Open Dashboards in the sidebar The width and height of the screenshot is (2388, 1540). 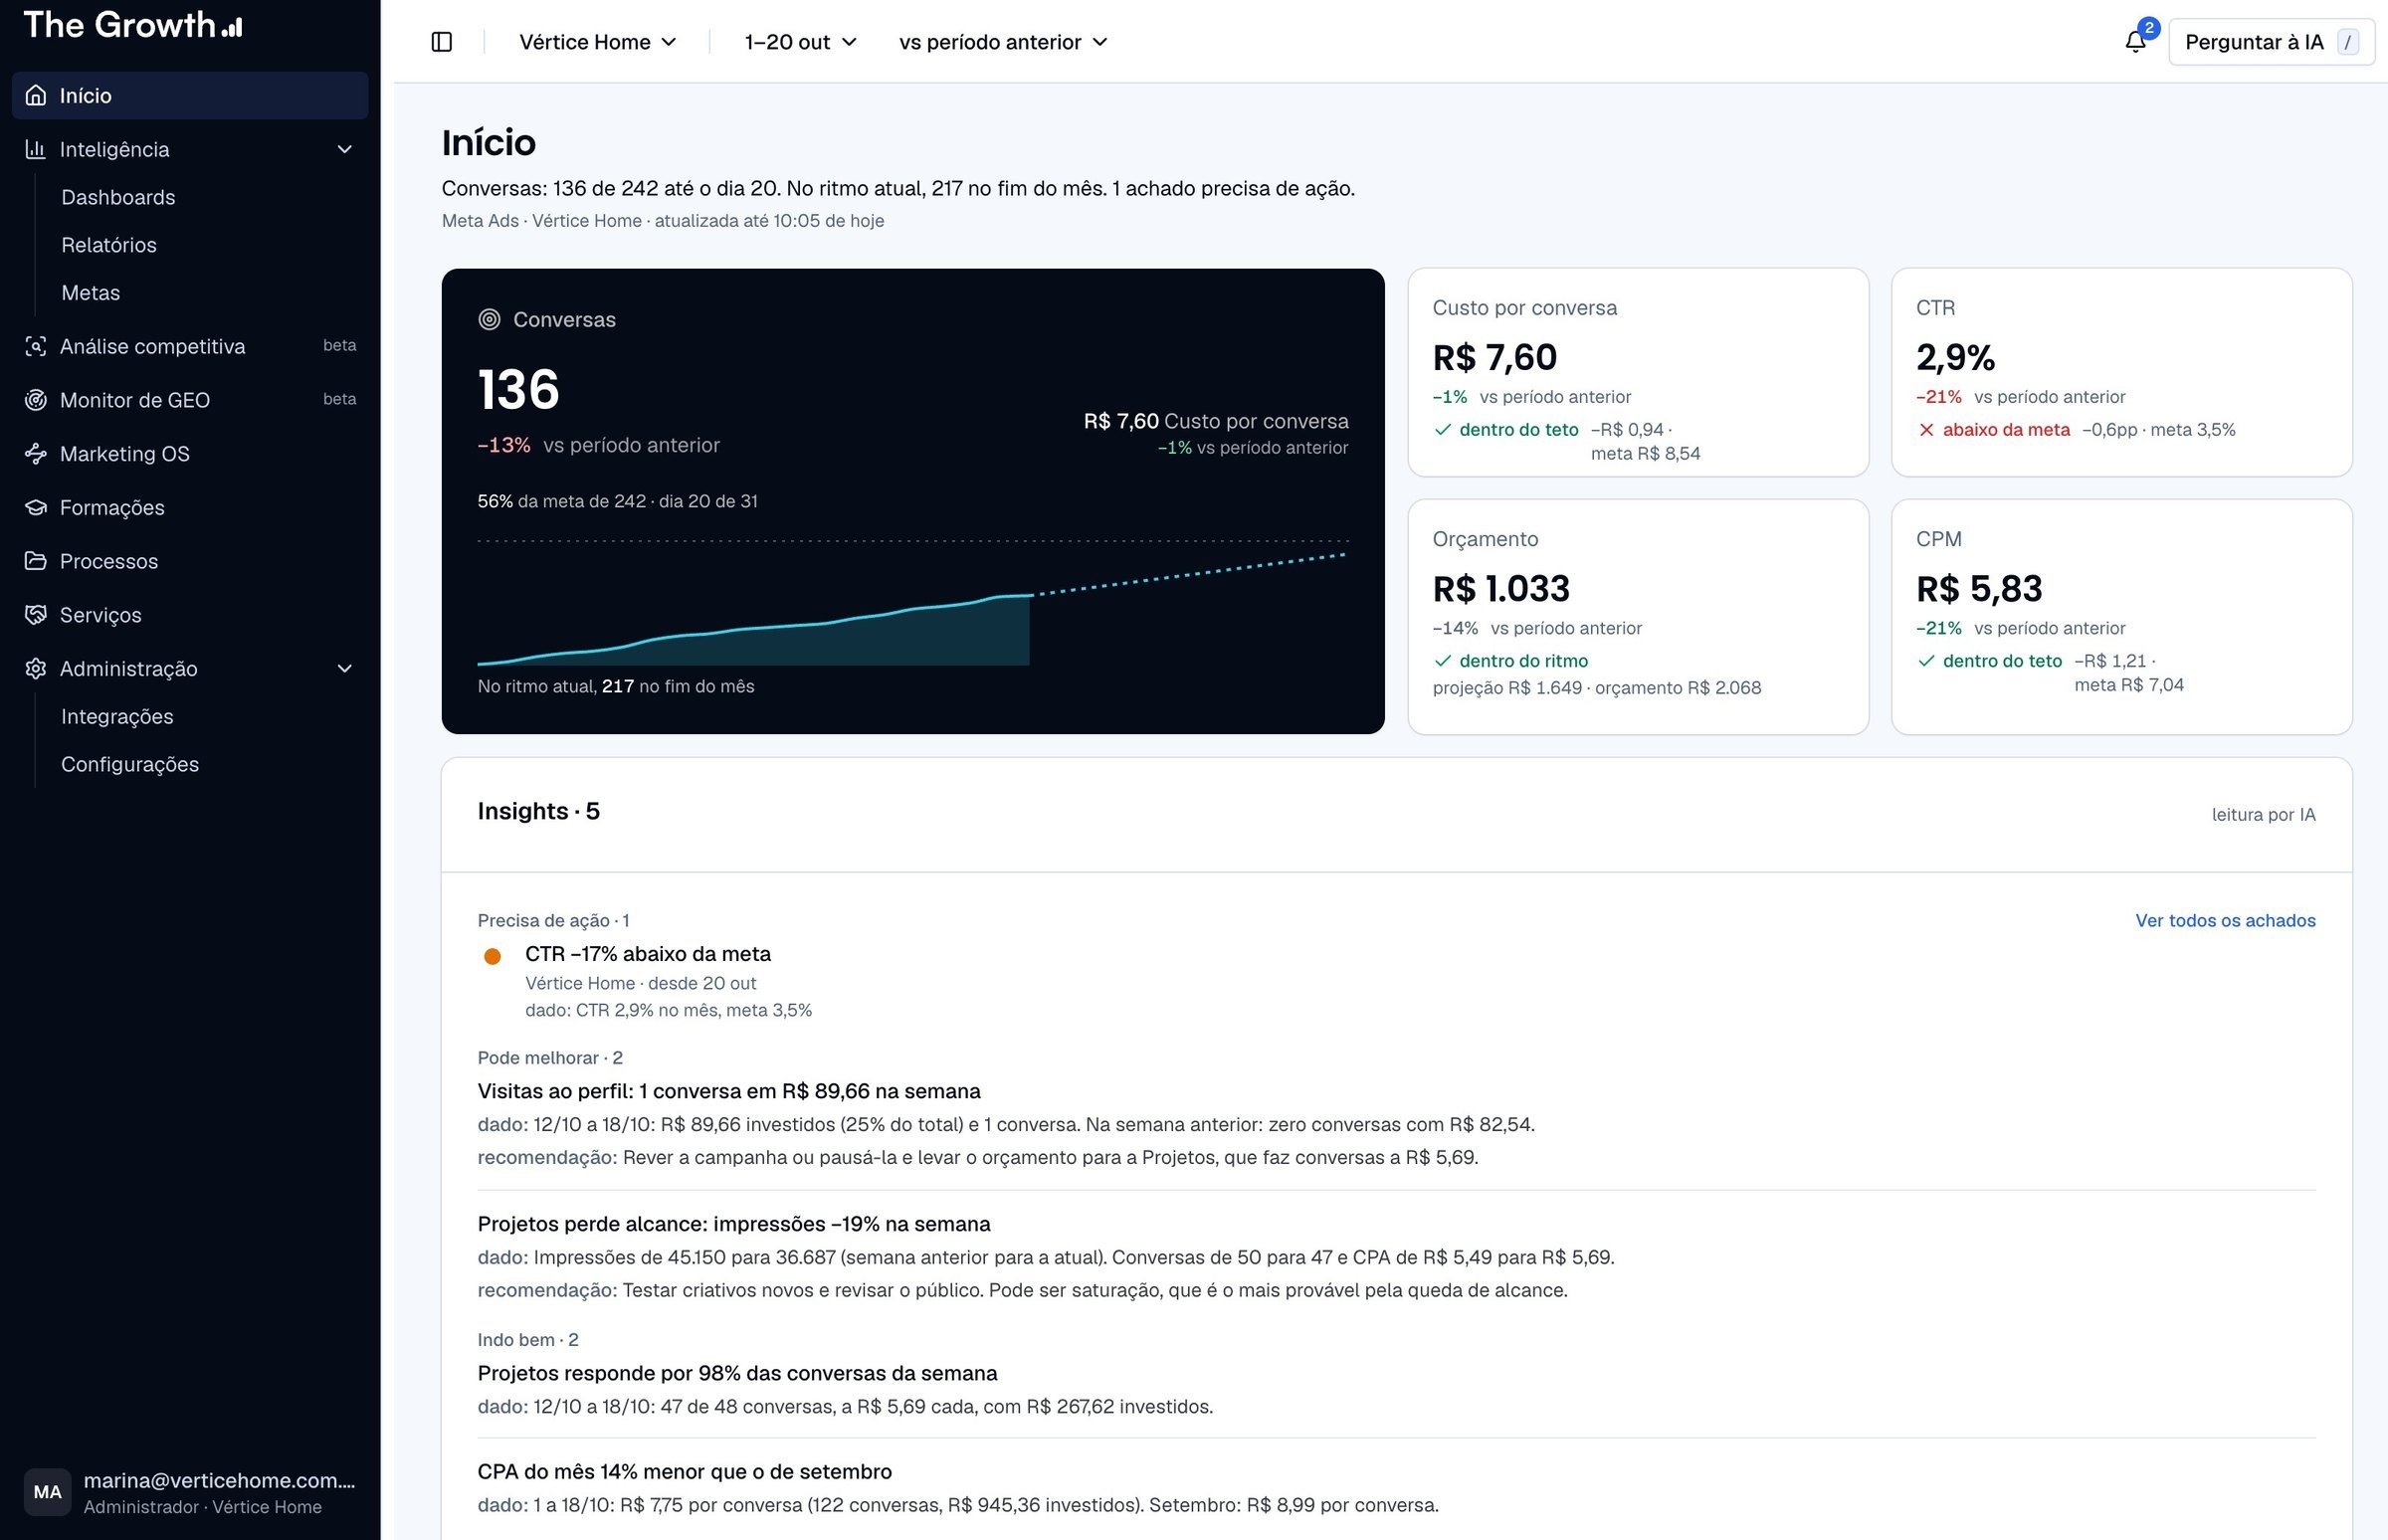118,197
